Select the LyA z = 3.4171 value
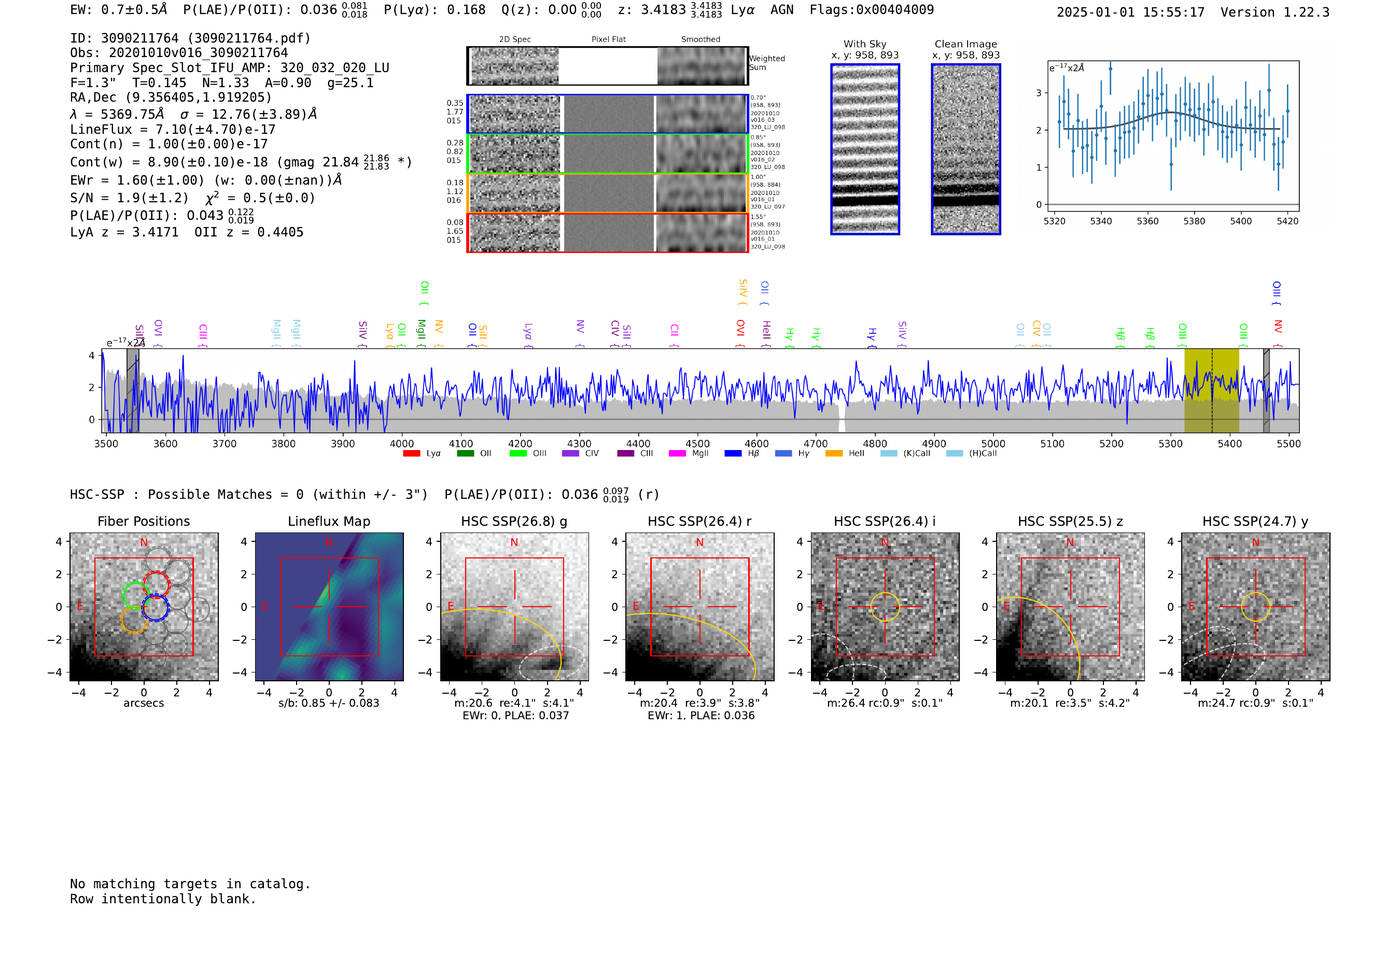This screenshot has height=953, width=1400. tap(124, 232)
